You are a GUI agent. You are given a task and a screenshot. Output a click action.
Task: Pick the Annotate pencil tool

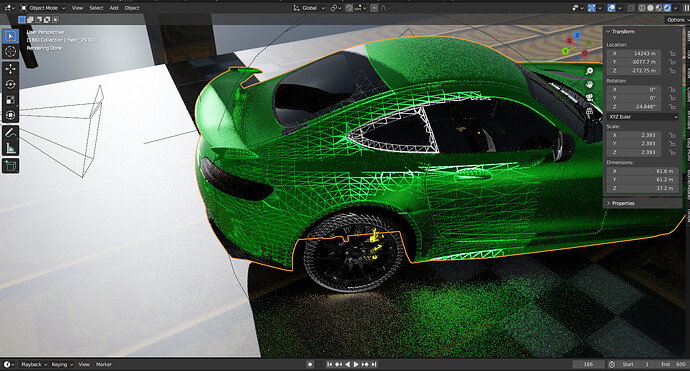click(11, 132)
